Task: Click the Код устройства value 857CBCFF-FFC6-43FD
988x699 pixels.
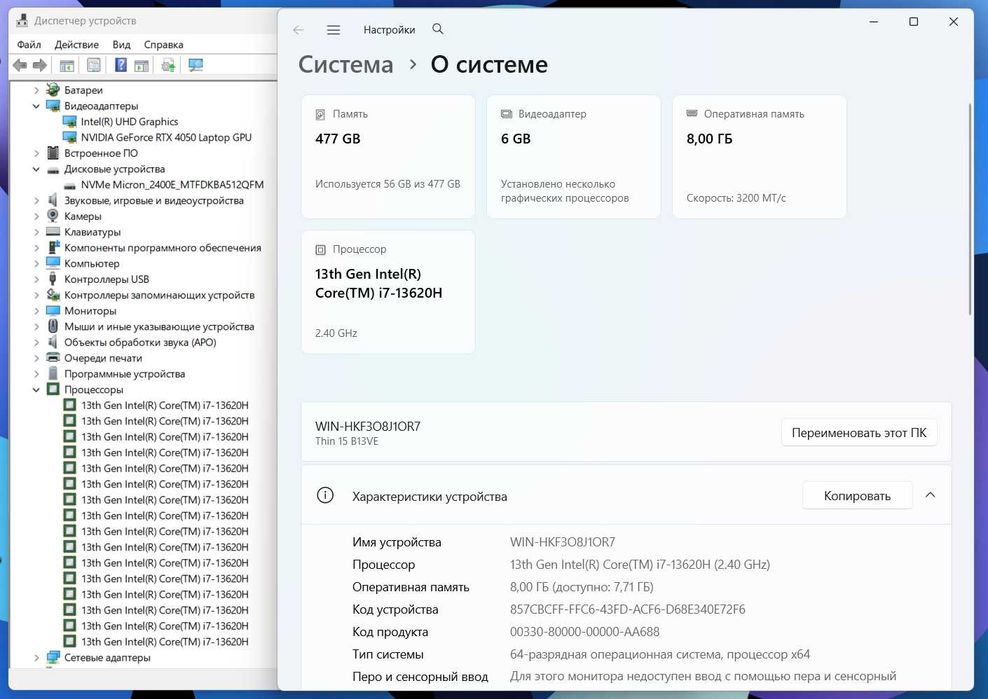Action: 628,609
